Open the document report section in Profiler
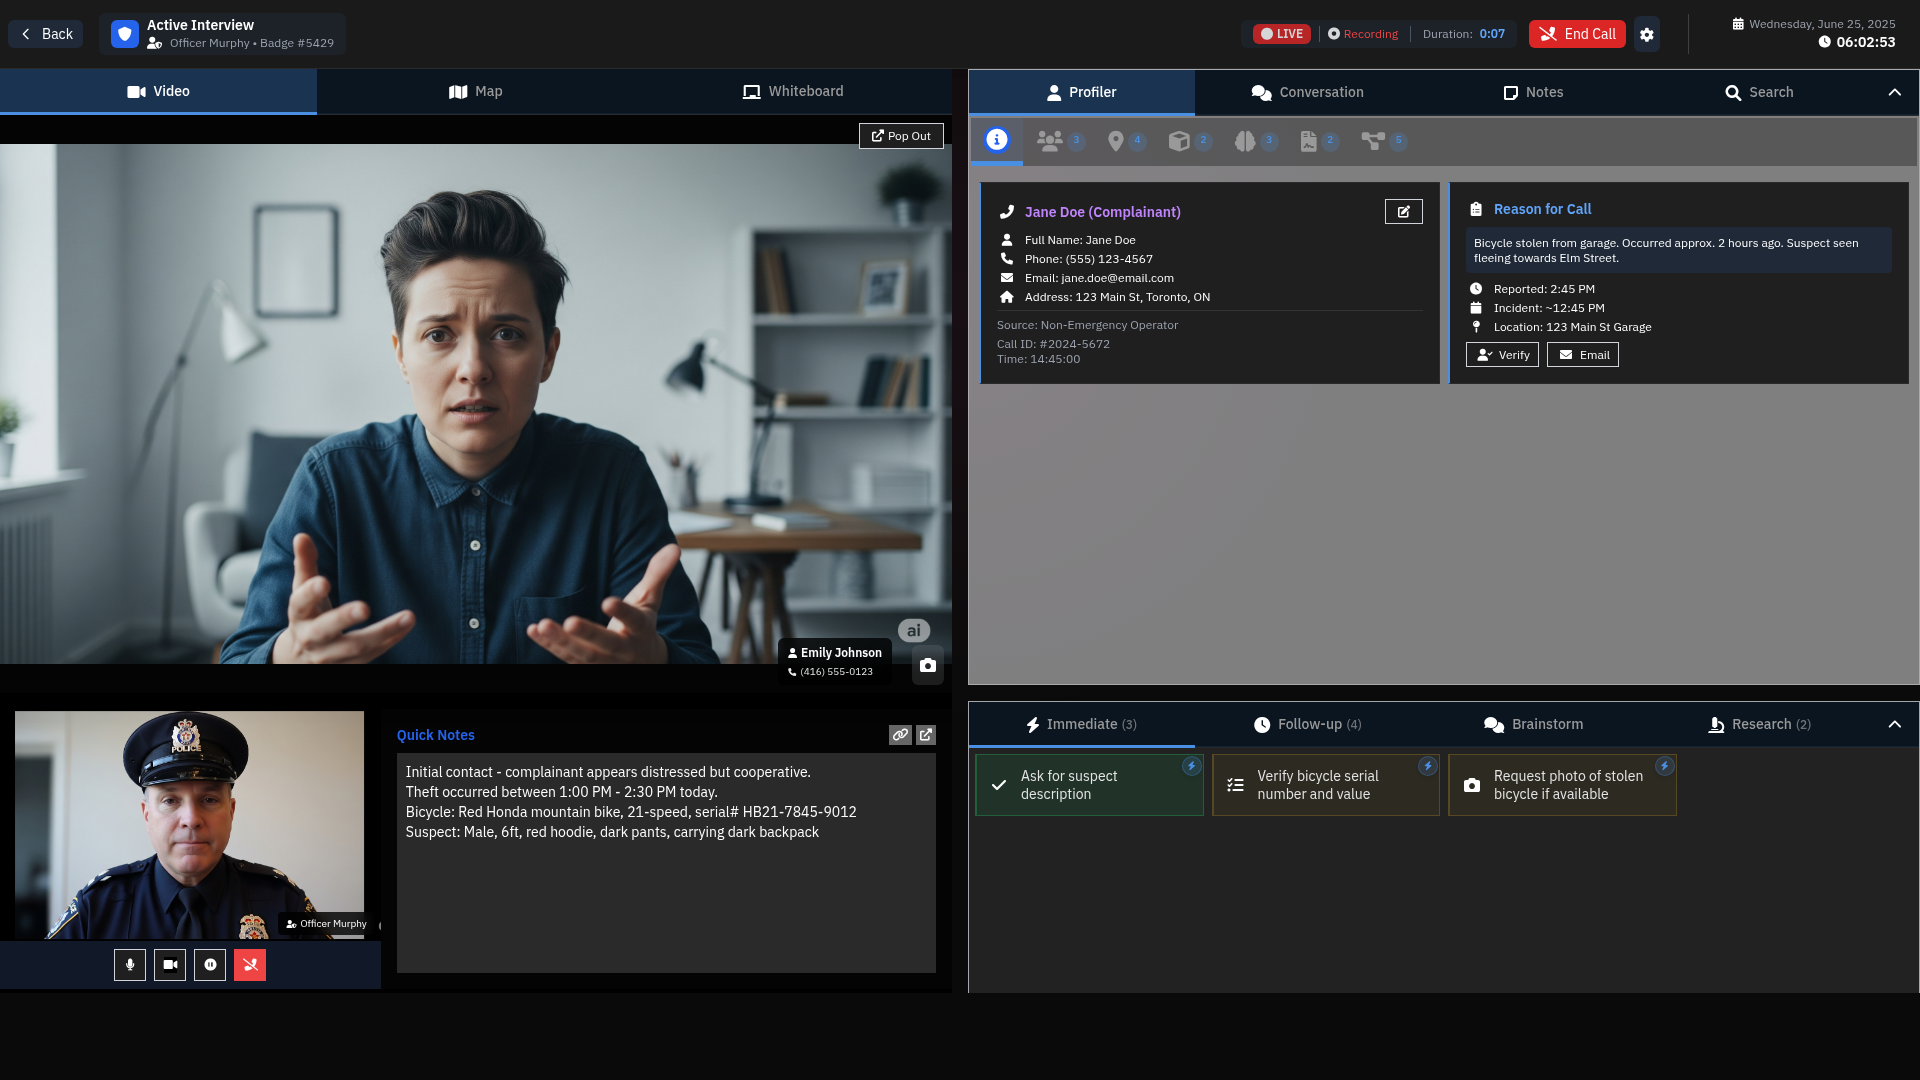This screenshot has width=1920, height=1080. (x=1310, y=141)
